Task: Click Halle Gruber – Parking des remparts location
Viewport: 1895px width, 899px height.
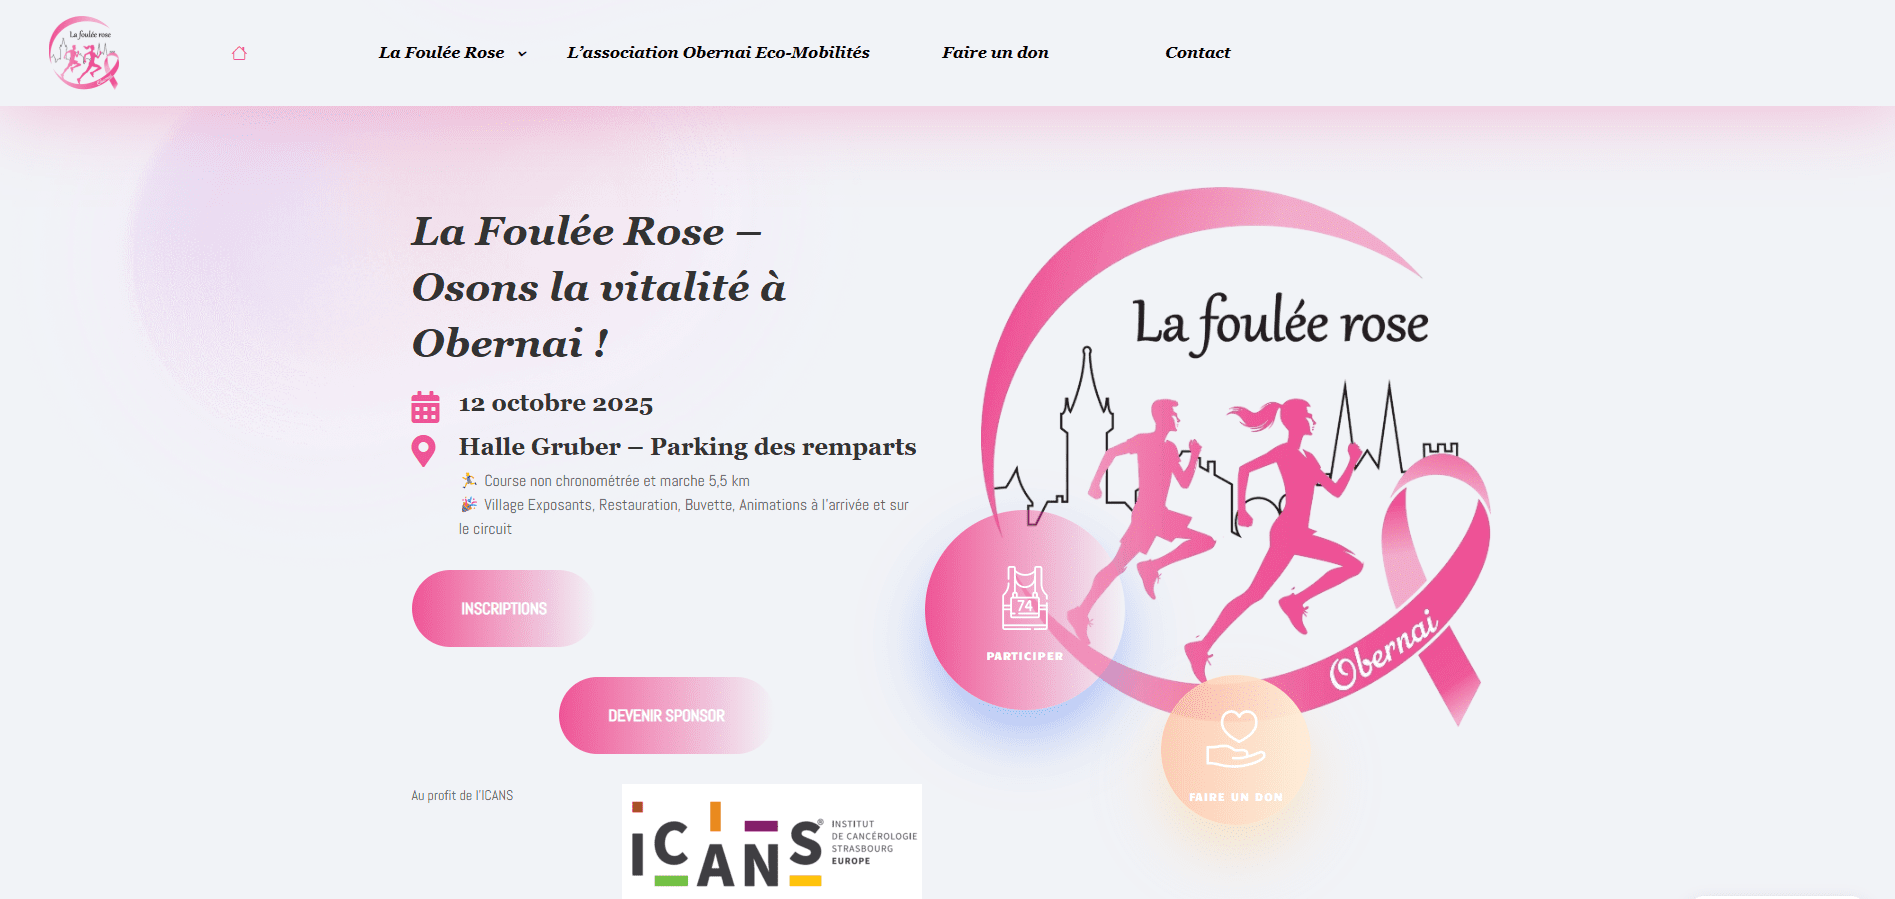Action: click(x=687, y=447)
